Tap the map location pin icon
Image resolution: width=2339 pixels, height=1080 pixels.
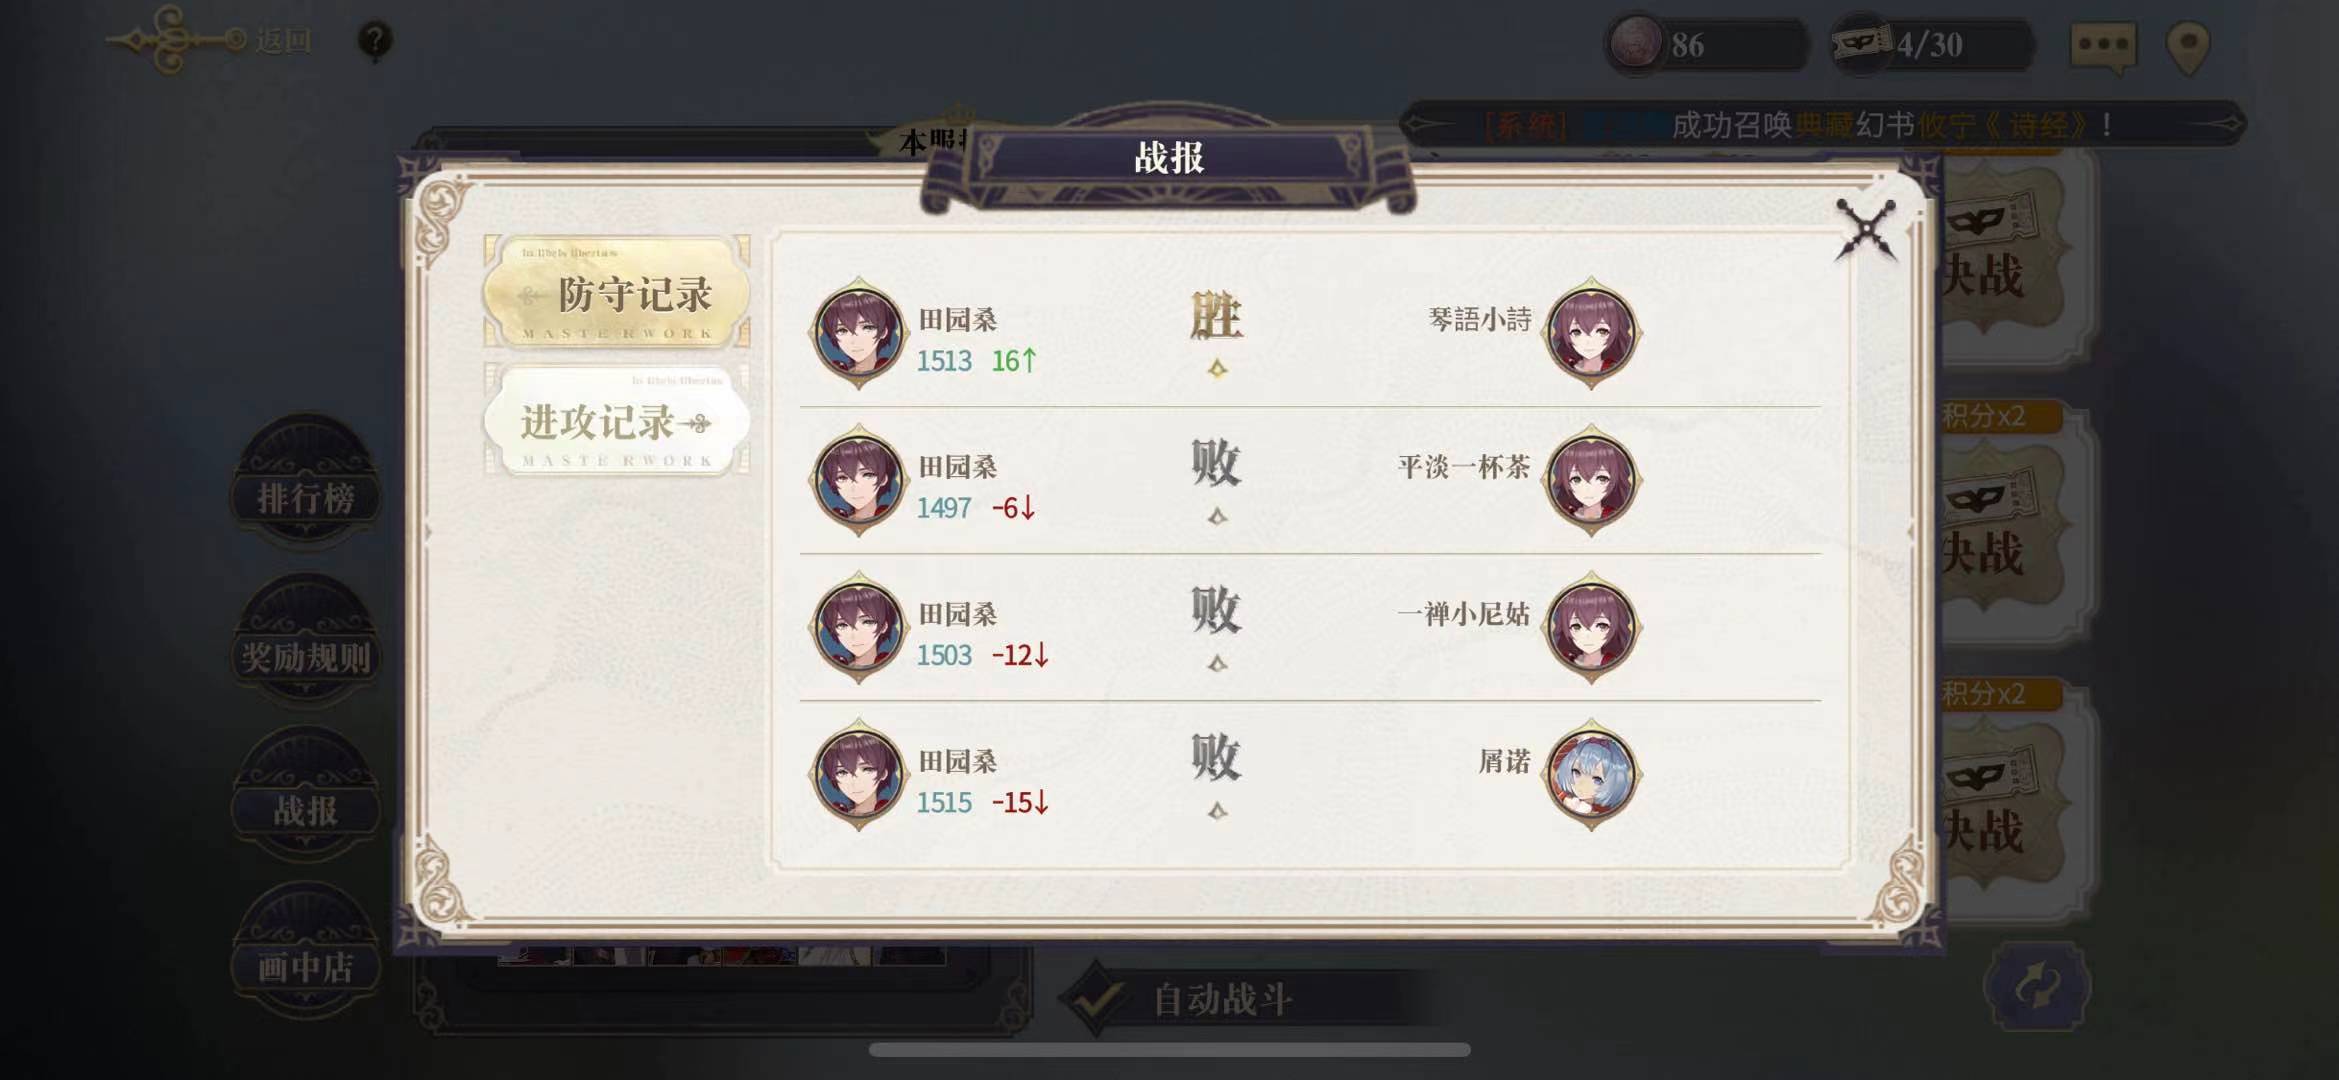point(2188,46)
